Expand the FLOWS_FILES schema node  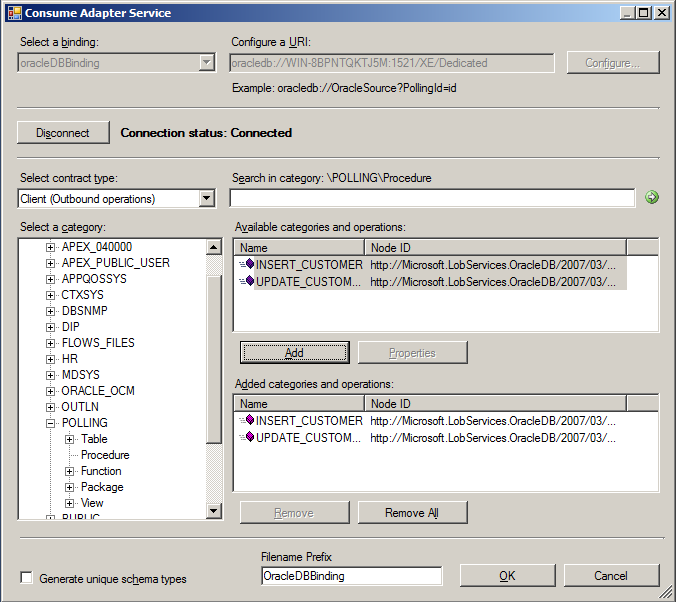pos(50,343)
